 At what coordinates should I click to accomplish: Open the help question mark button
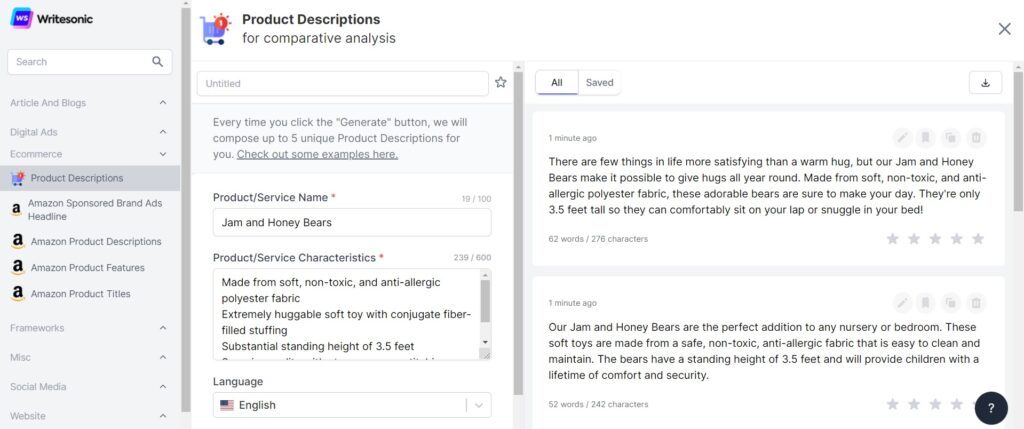[991, 408]
